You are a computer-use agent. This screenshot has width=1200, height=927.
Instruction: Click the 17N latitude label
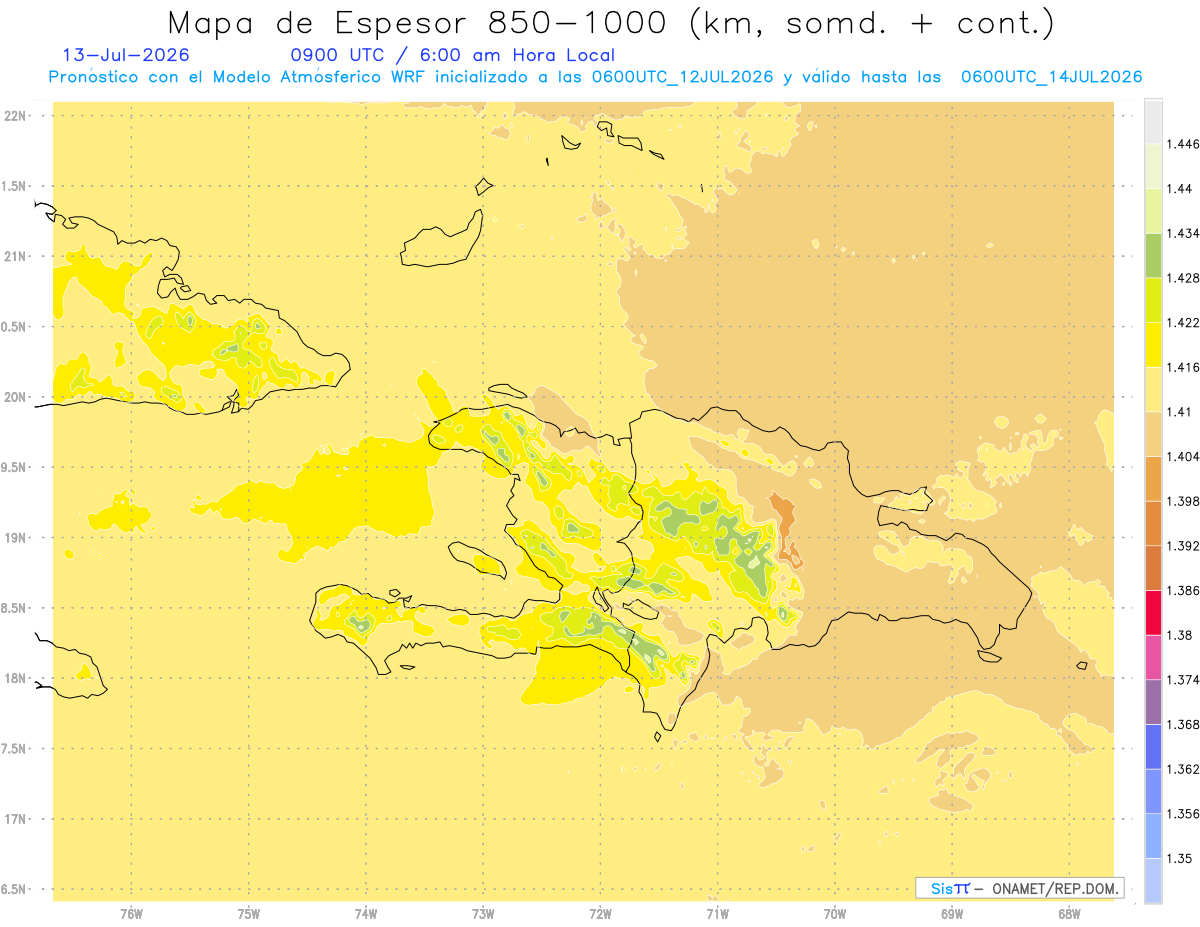(14, 819)
